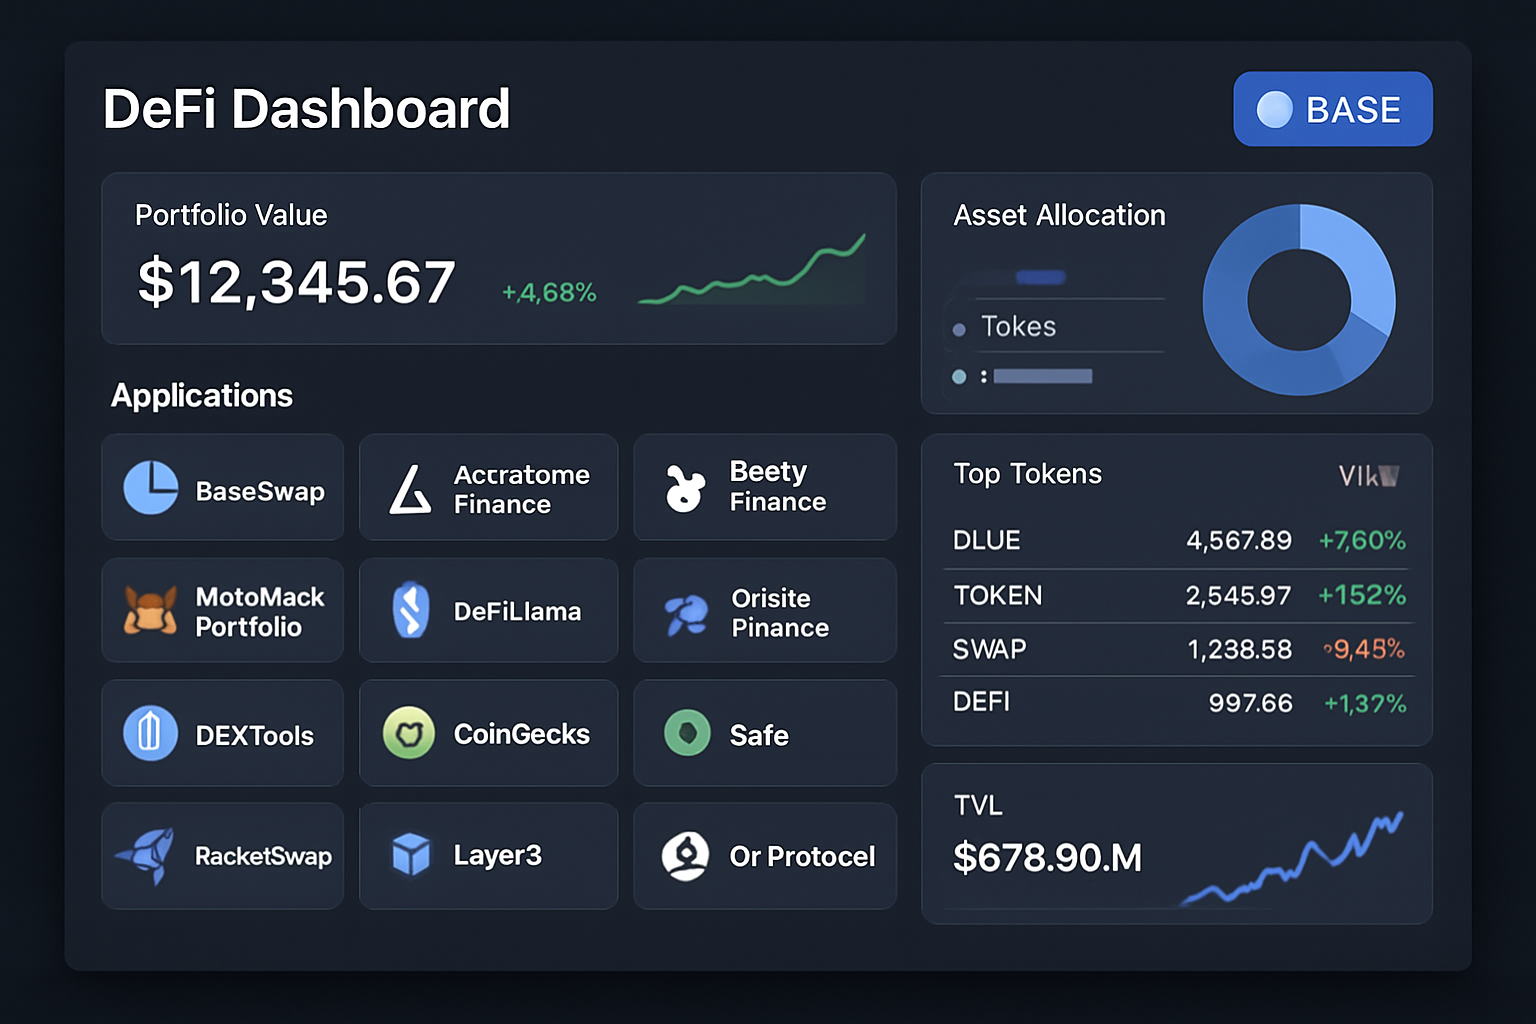Select the Tokes legend entry
The width and height of the screenshot is (1536, 1024).
point(1017,327)
